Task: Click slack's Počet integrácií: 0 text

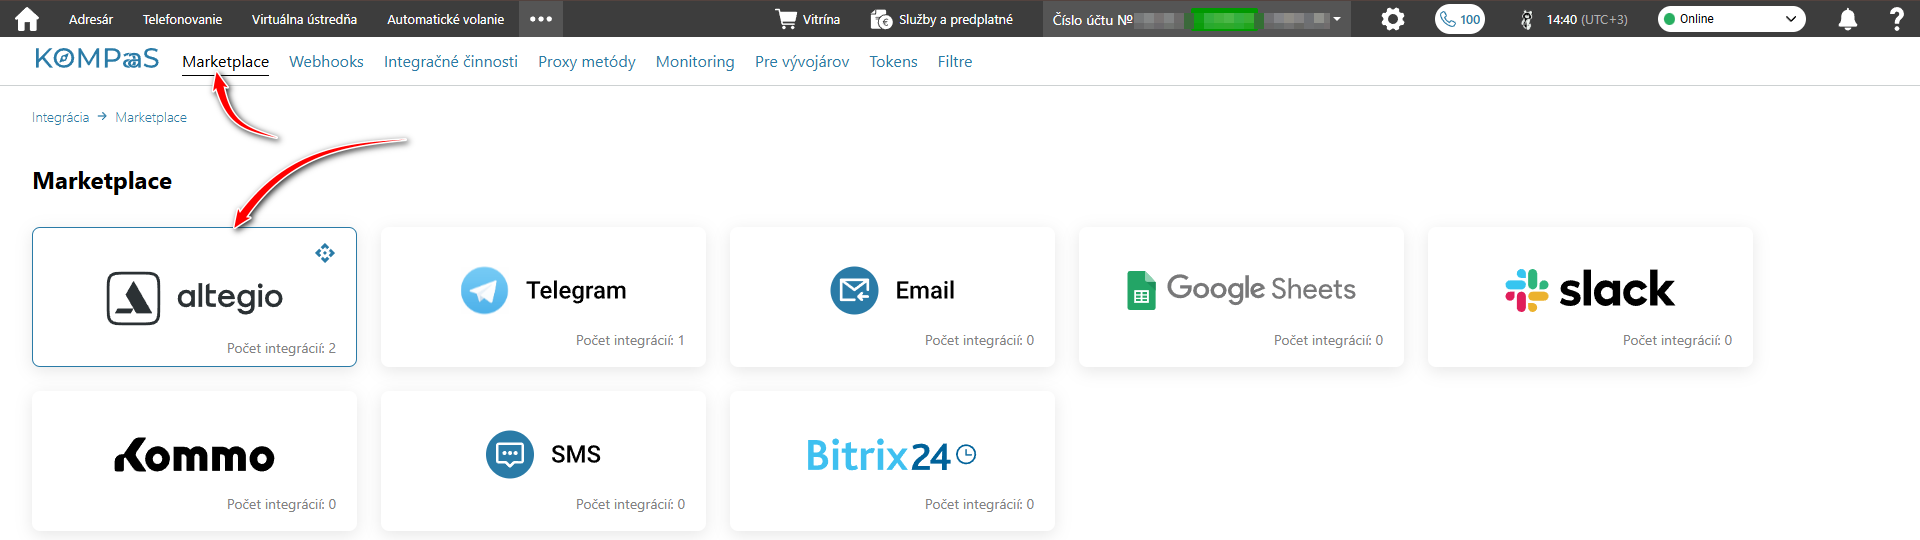Action: [1677, 340]
